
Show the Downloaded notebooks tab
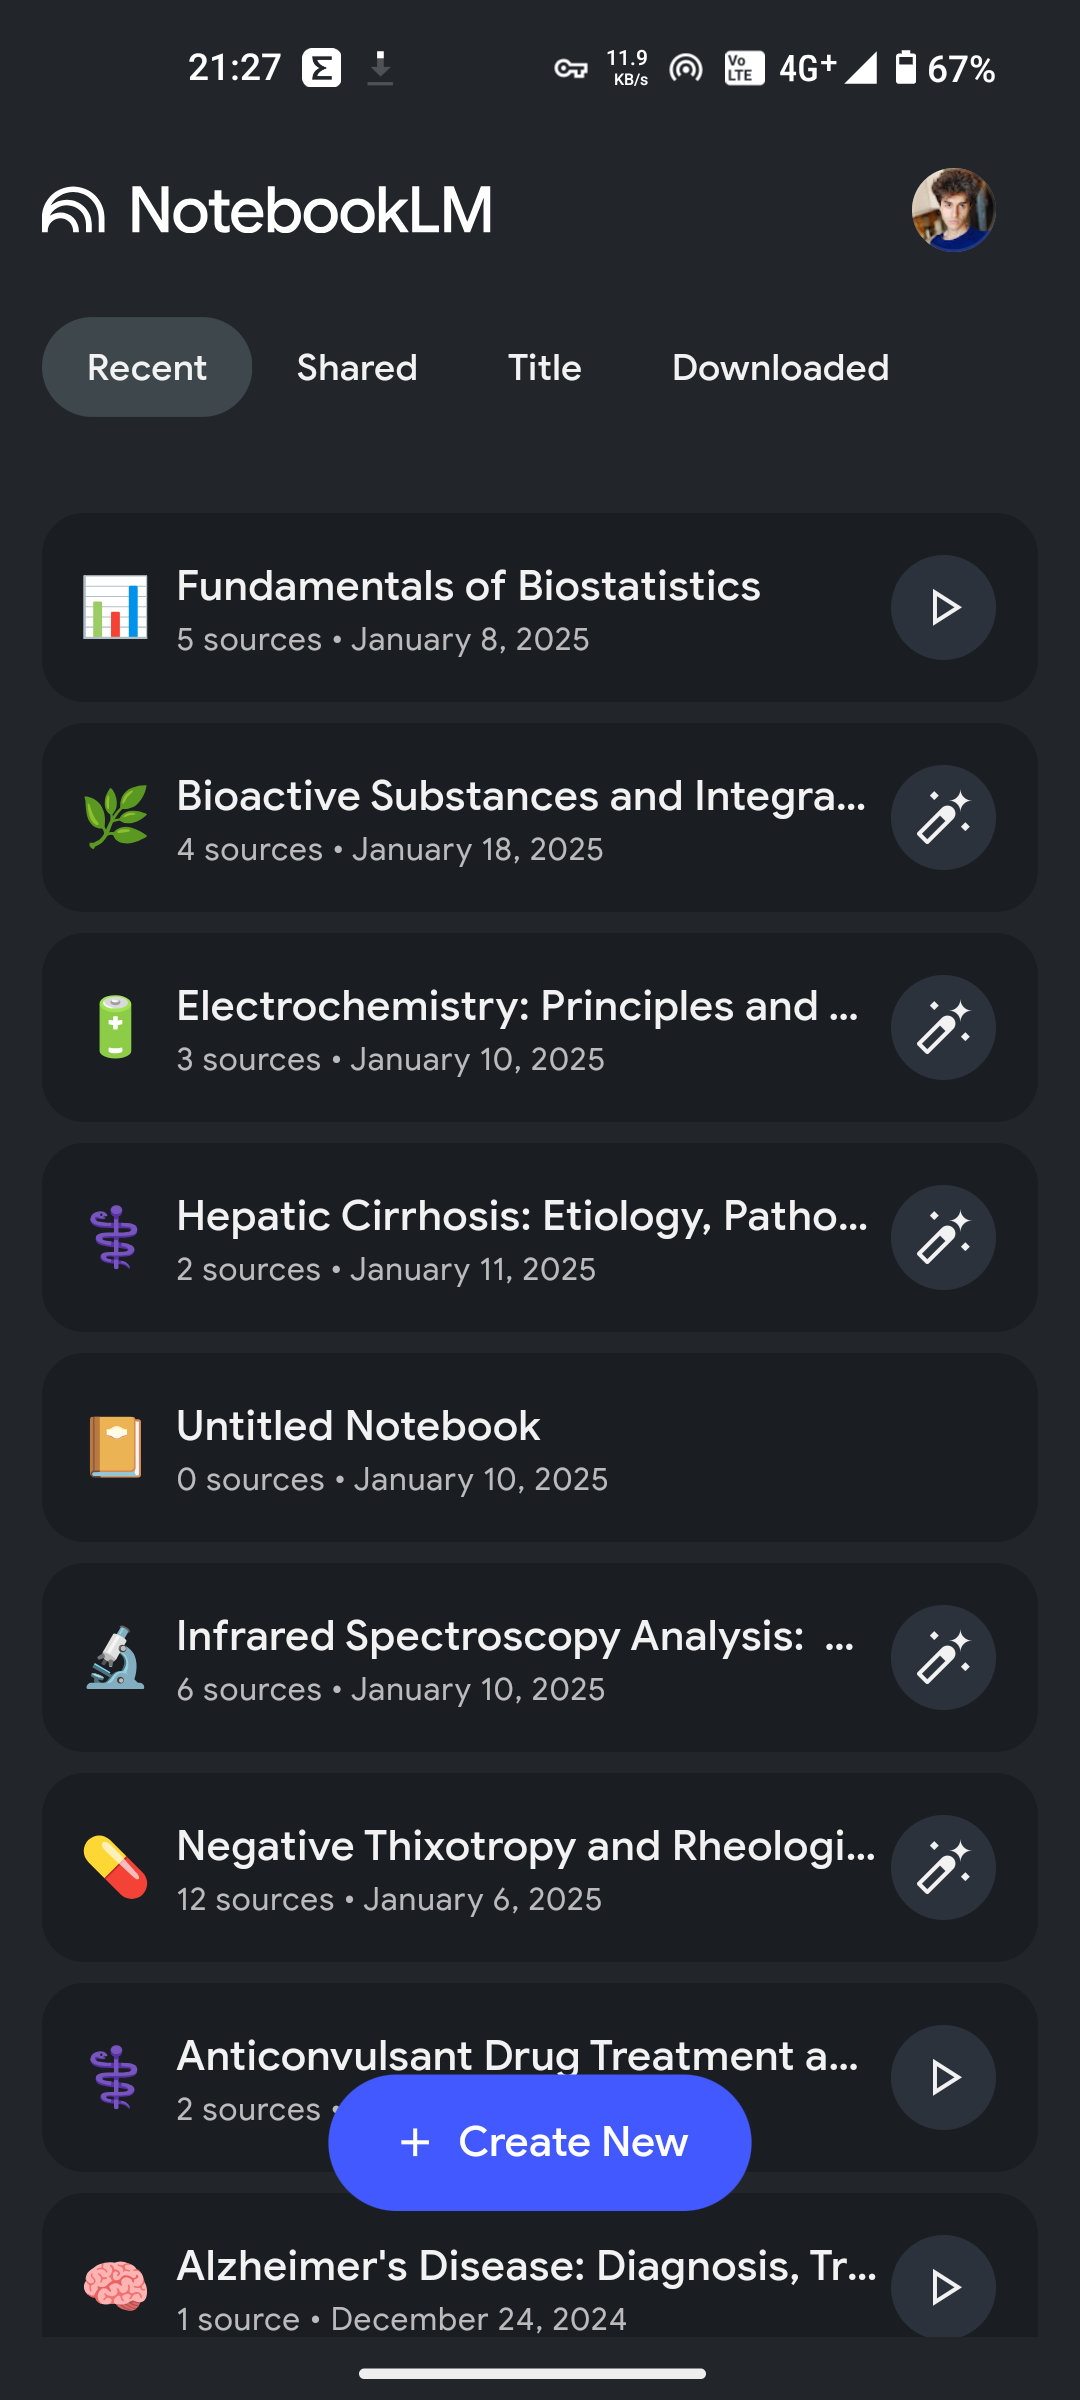click(780, 367)
